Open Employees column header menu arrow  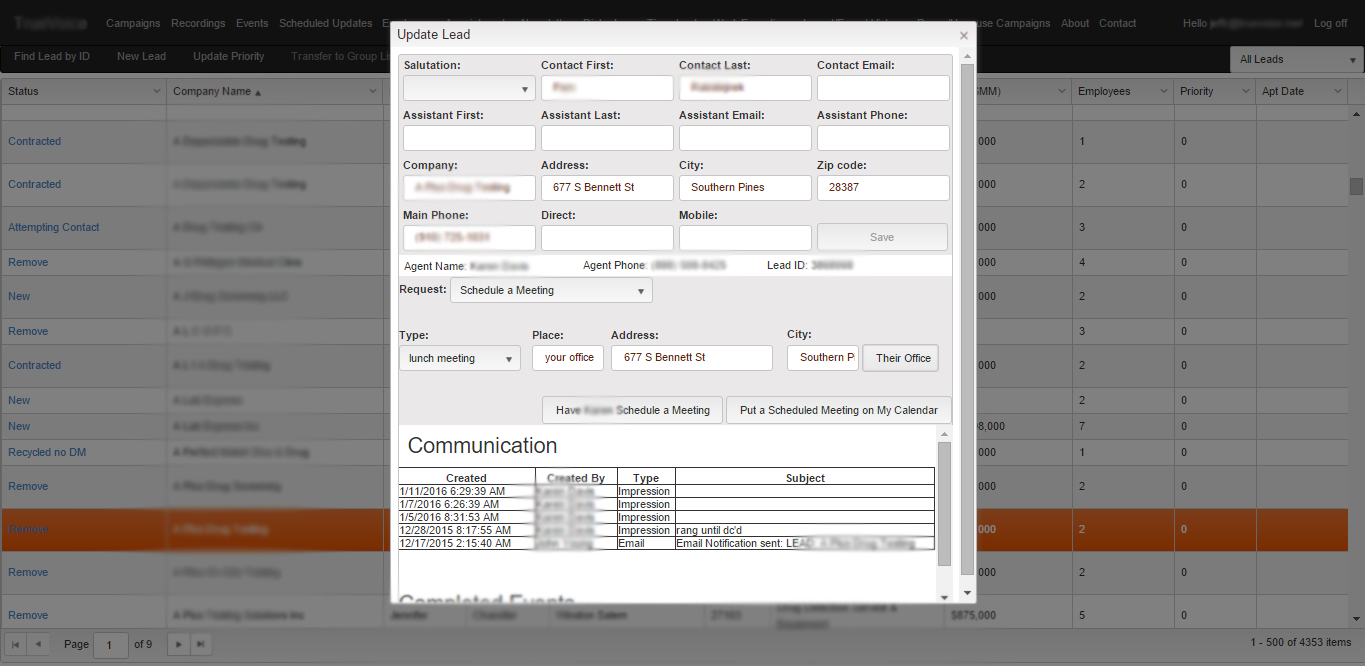pos(1163,91)
